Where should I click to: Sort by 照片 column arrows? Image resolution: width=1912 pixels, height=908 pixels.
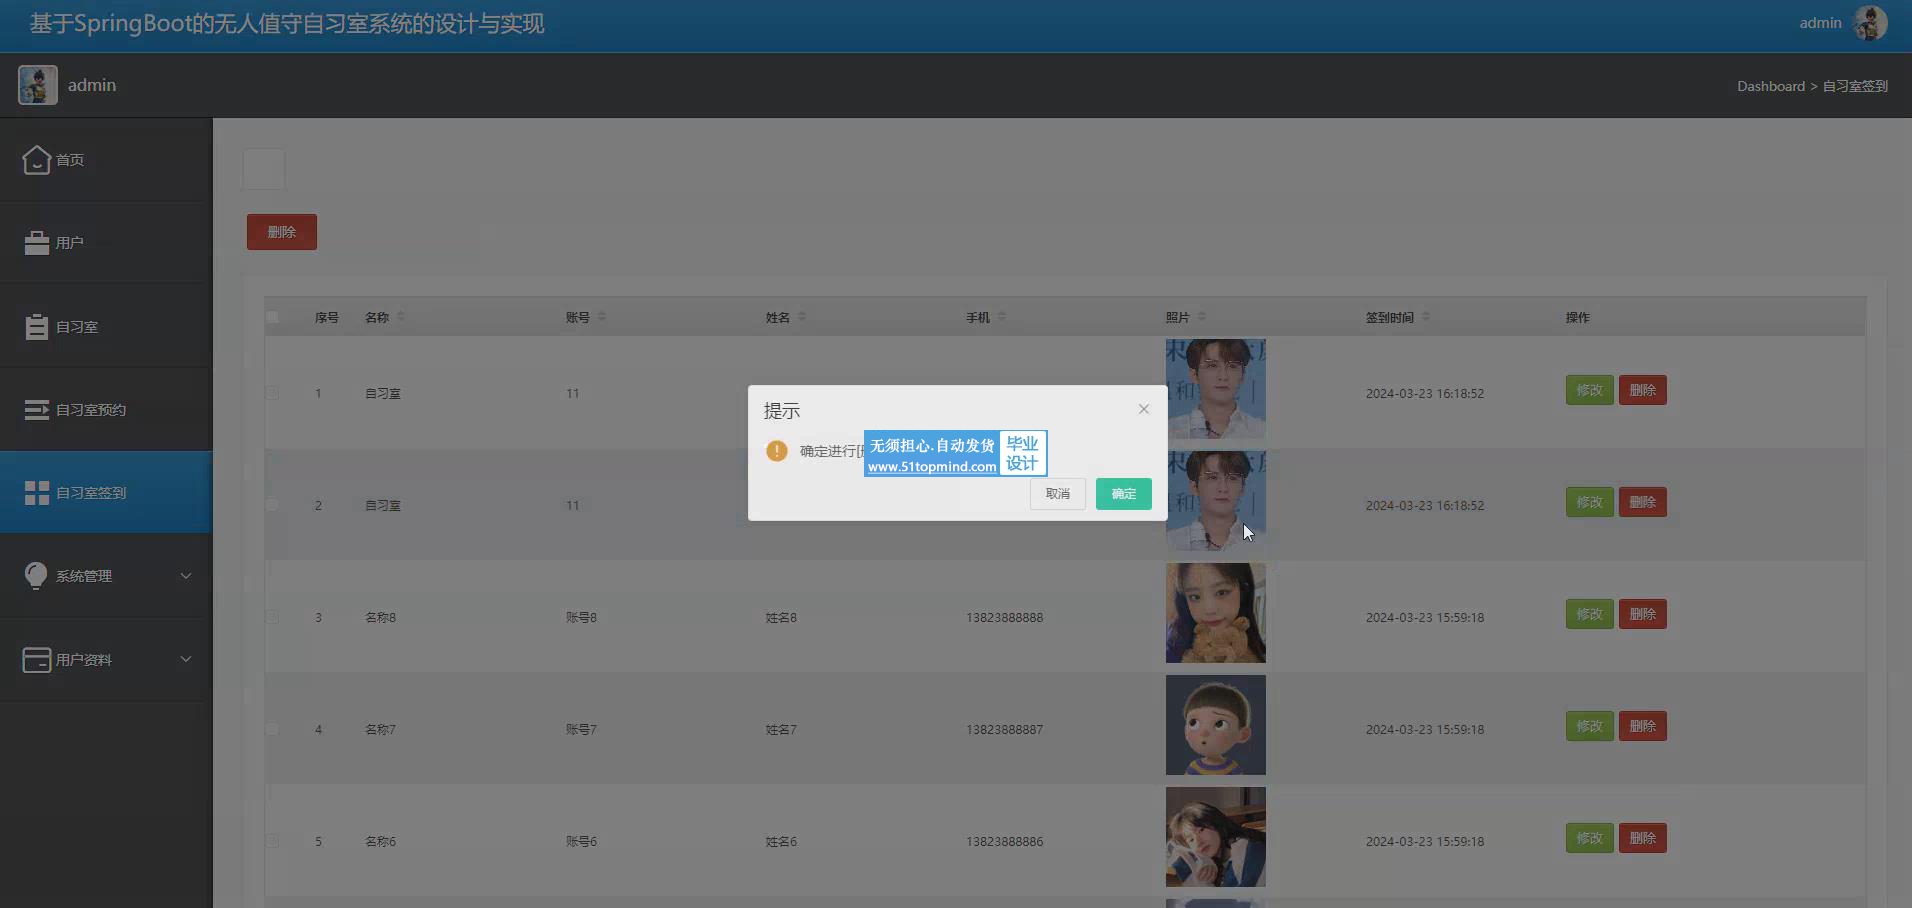click(x=1202, y=317)
